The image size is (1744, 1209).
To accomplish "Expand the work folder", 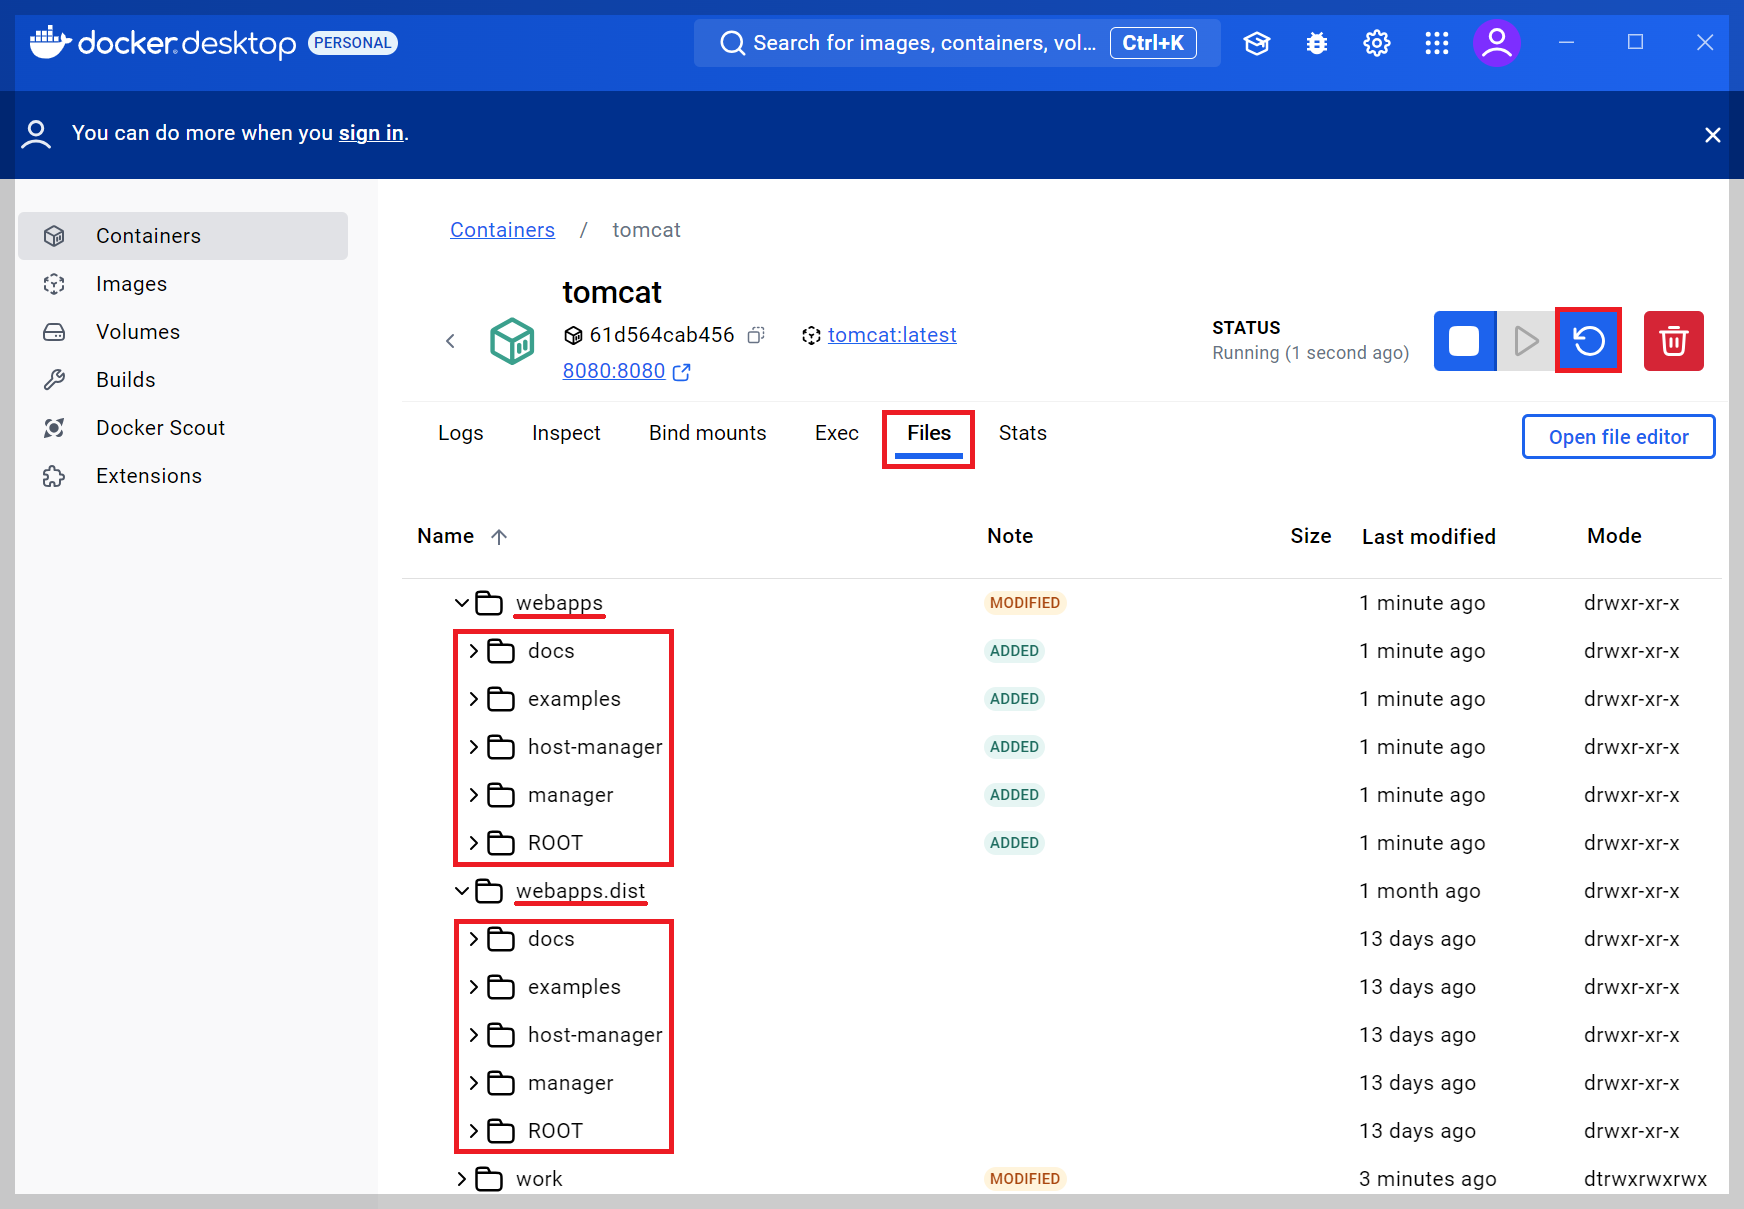I will pyautogui.click(x=462, y=1179).
